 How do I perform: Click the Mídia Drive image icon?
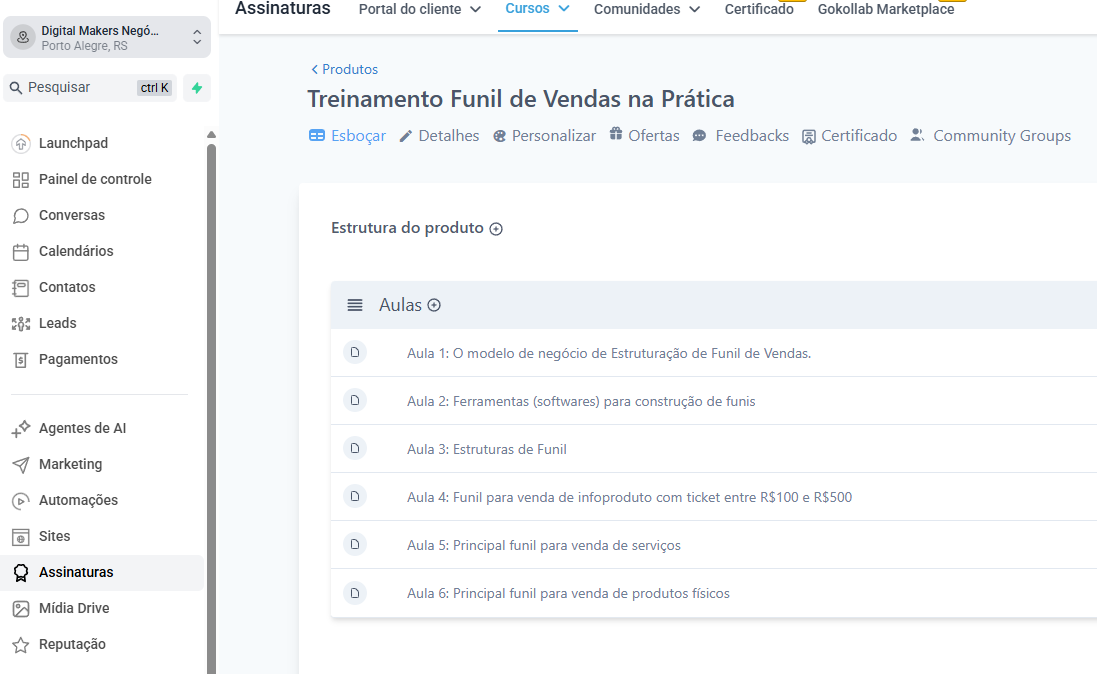click(x=21, y=609)
